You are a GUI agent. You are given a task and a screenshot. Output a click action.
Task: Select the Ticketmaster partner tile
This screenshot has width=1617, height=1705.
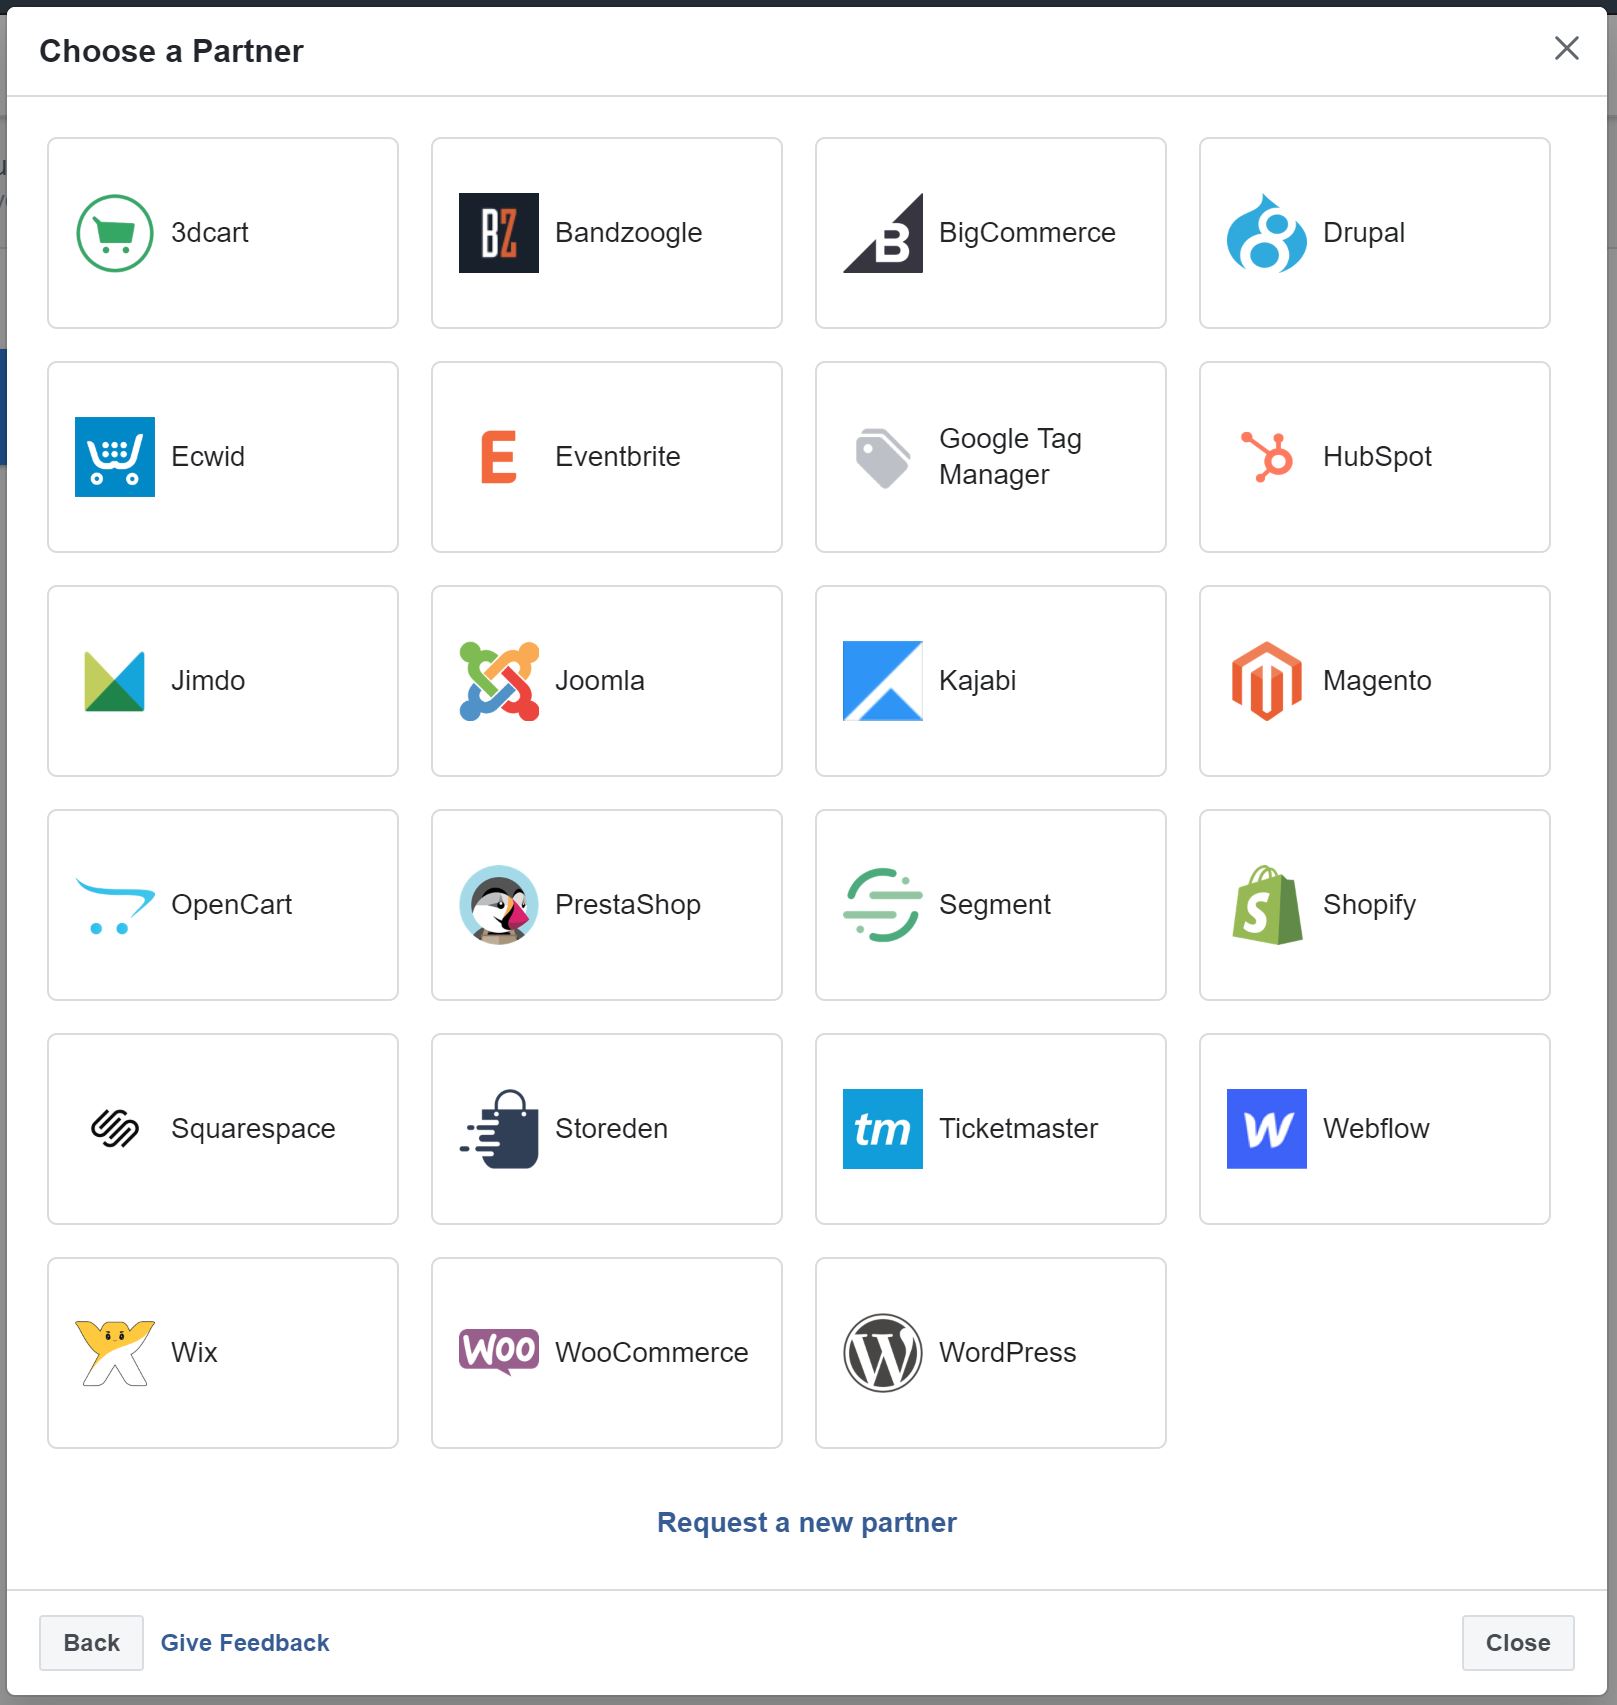click(x=990, y=1129)
